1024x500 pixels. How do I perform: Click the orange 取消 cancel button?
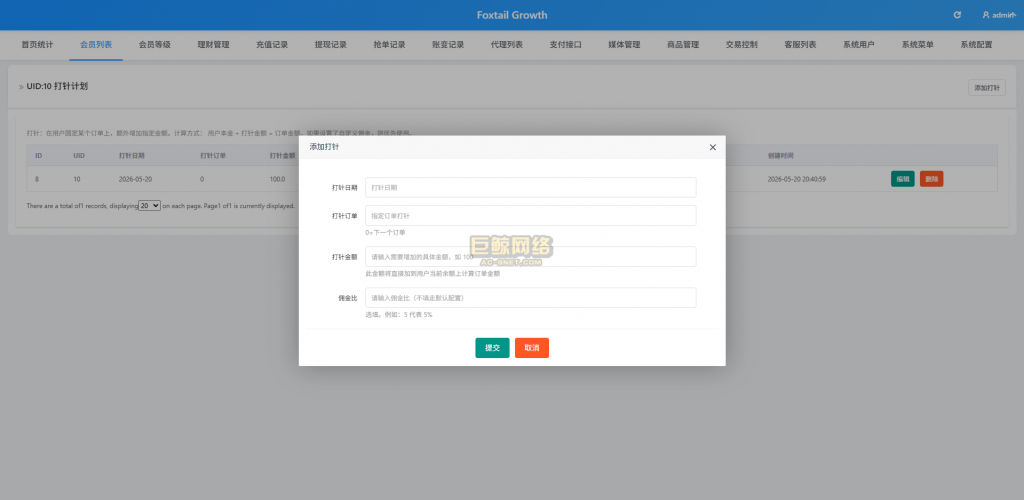point(532,348)
